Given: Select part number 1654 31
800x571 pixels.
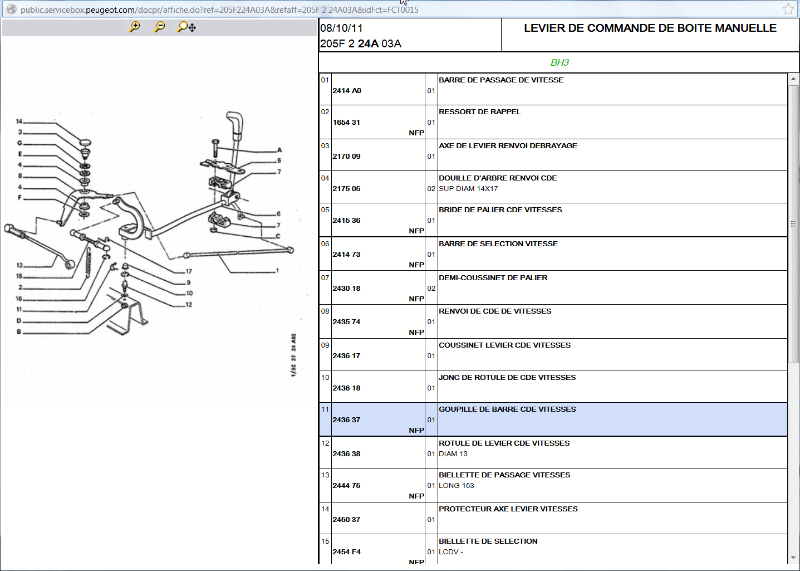Looking at the screenshot, I should tap(346, 122).
